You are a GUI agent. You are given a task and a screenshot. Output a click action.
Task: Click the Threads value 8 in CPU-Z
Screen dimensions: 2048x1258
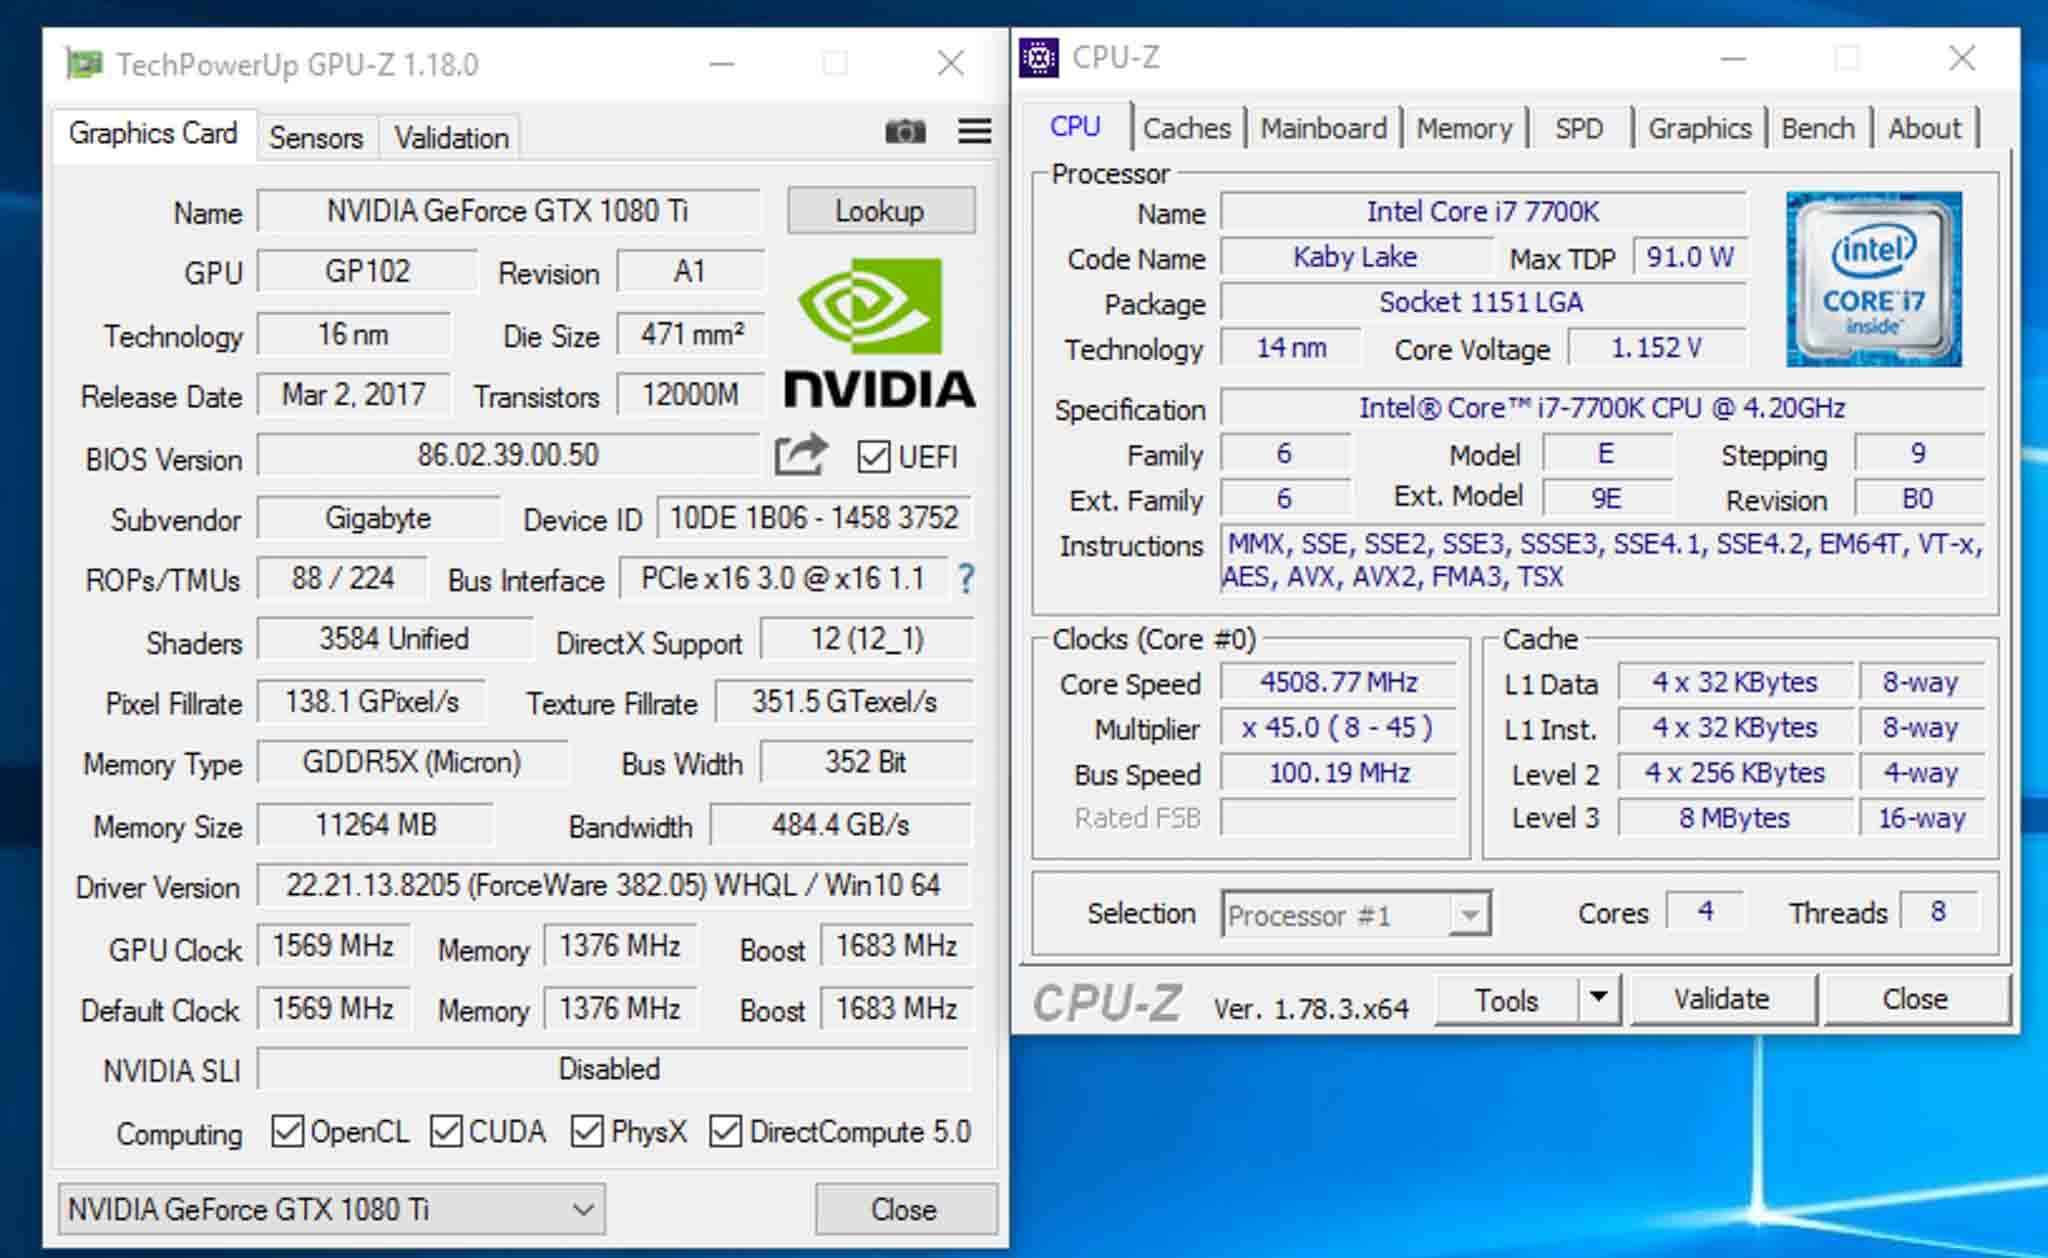coord(1938,911)
